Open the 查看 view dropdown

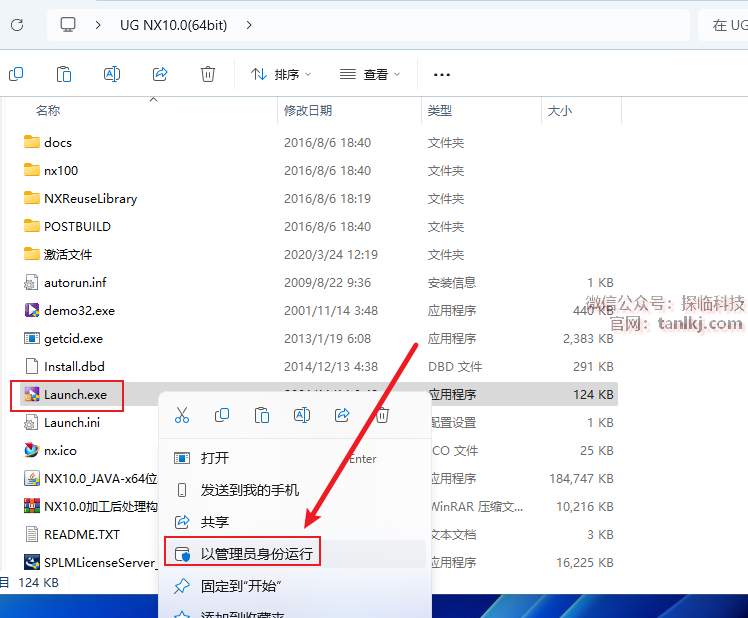[x=370, y=74]
